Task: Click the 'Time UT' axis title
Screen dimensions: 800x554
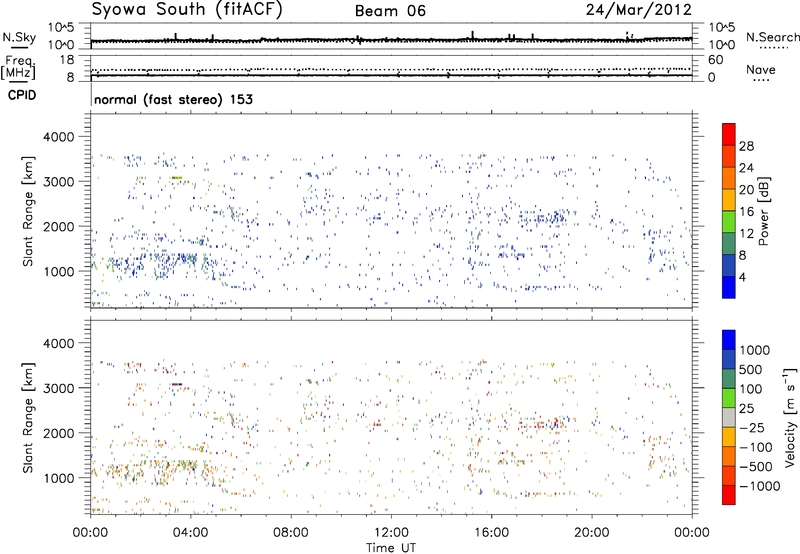Action: [x=391, y=548]
